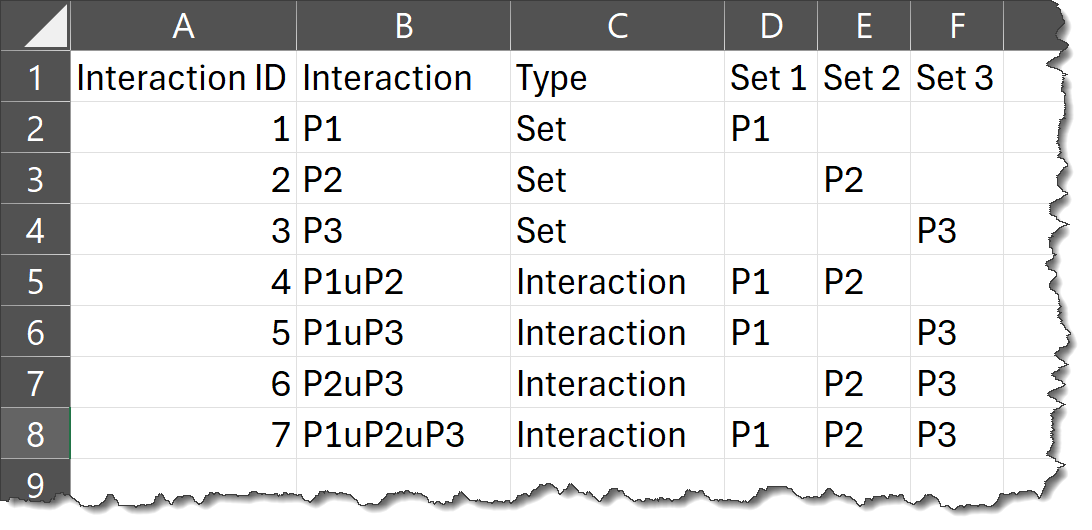This screenshot has height=530, width=1092.
Task: Select row 9 header
Action: 35,484
